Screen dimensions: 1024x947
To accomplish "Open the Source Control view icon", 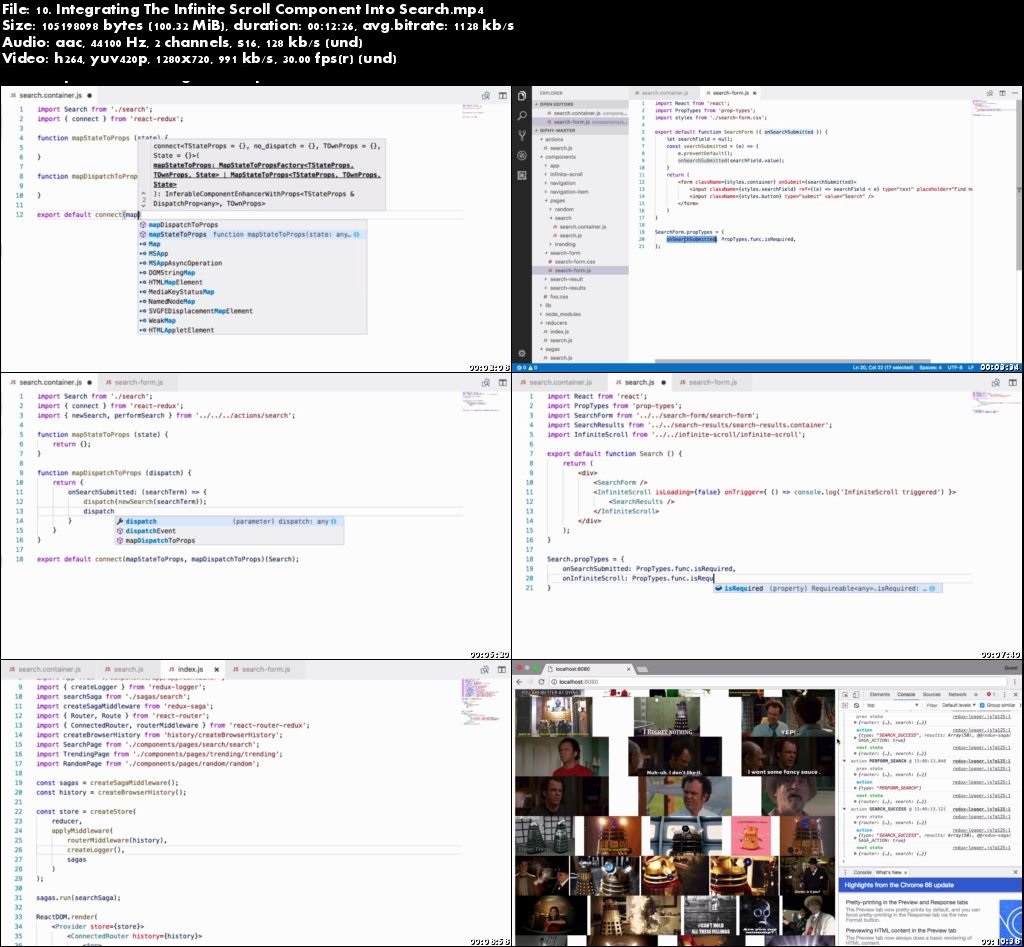I will [521, 136].
